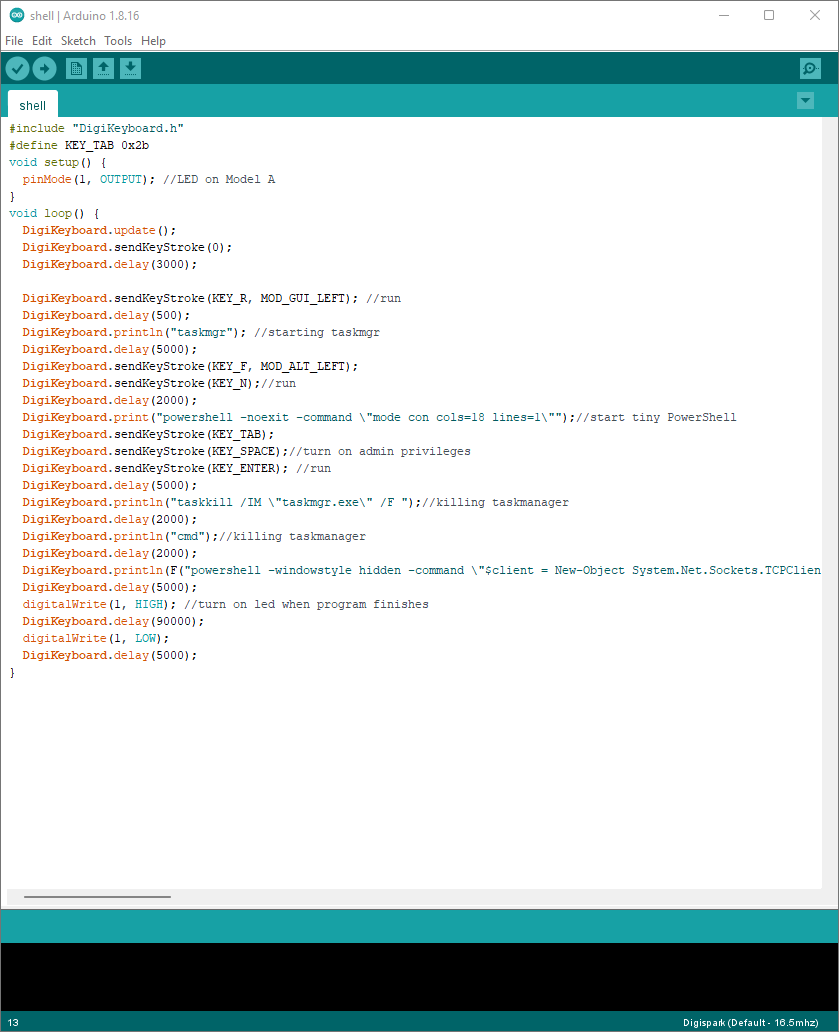Click the void setup() line

(x=57, y=163)
